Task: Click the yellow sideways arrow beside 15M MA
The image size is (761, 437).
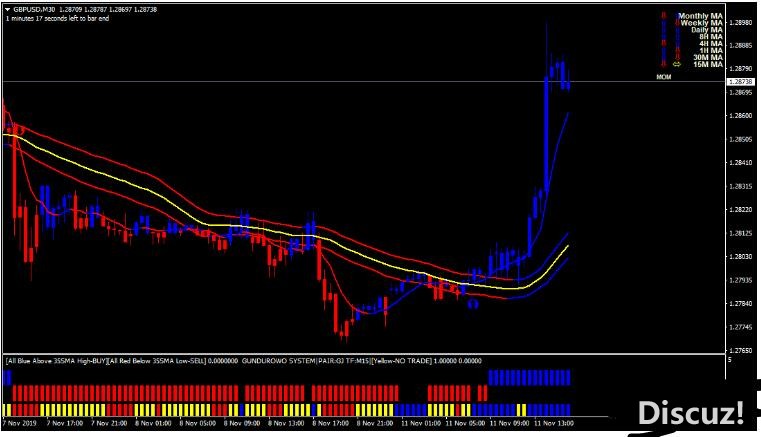Action: [677, 64]
